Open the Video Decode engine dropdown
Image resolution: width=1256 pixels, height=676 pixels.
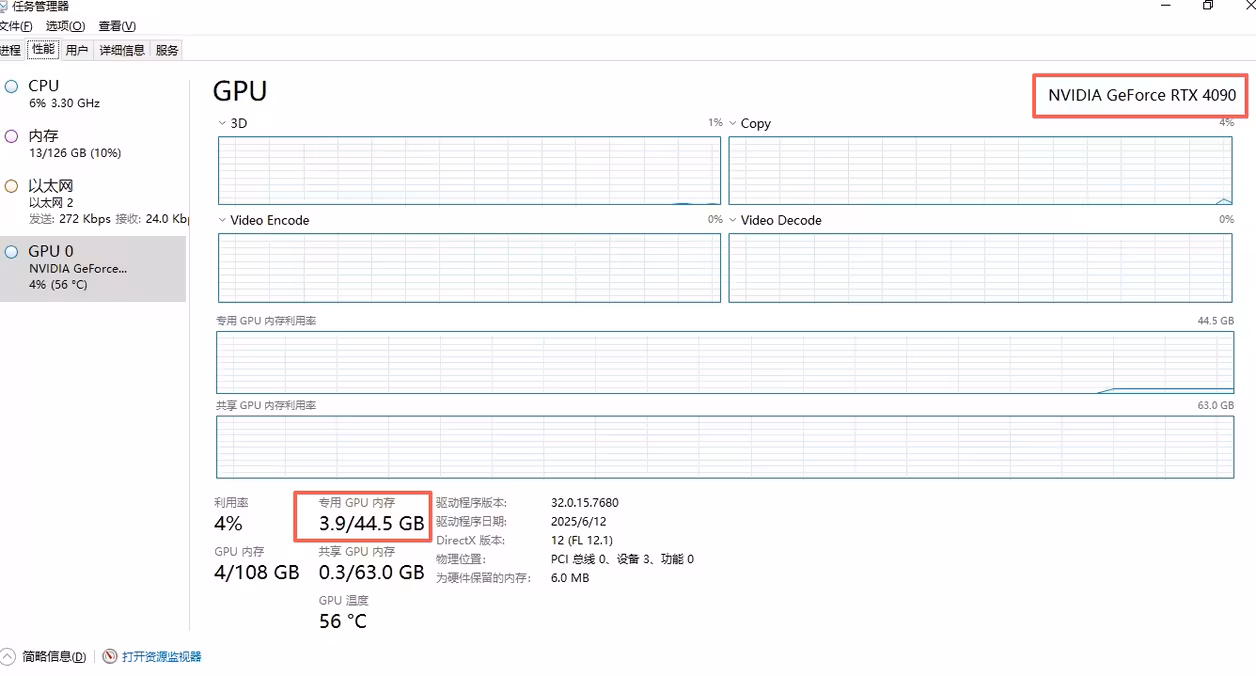click(x=733, y=220)
